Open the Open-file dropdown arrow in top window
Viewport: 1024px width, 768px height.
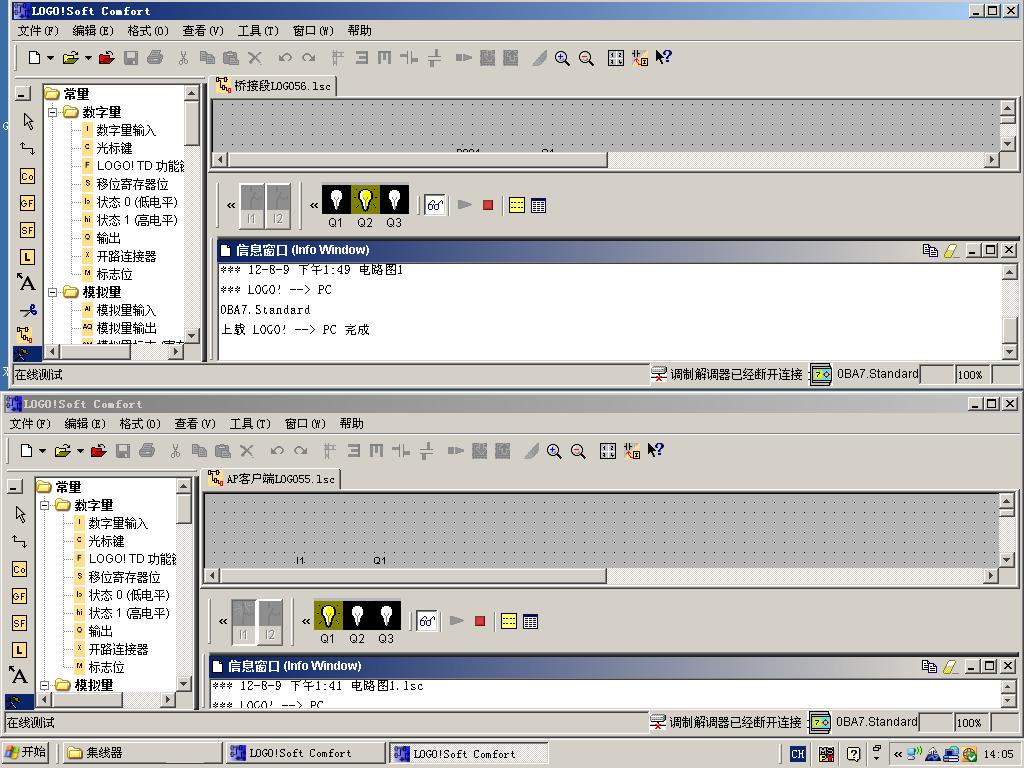(x=88, y=58)
